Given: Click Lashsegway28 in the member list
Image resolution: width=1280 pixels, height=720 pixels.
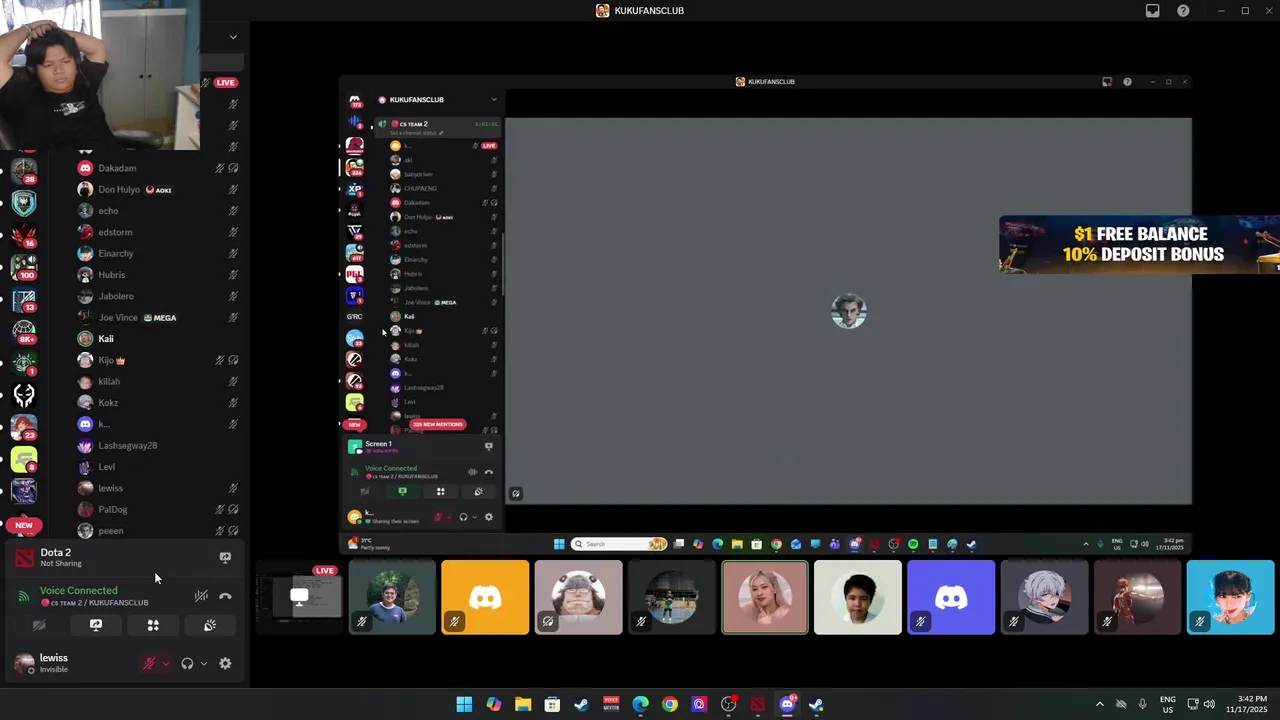Looking at the screenshot, I should tap(159, 445).
